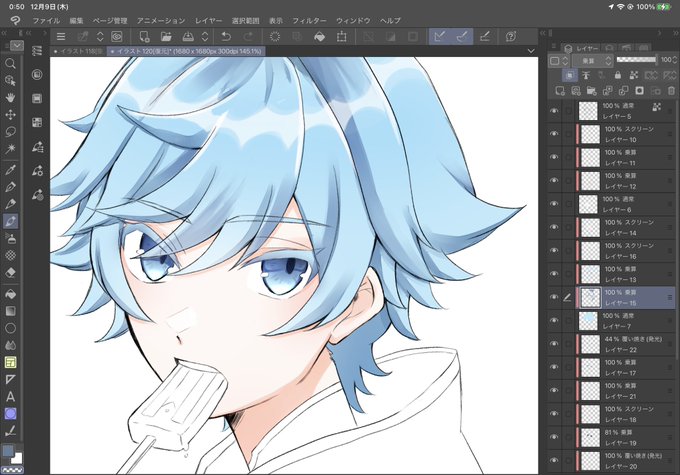Viewport: 680px width, 475px height.
Task: Click the main drawing color swatch
Action: tap(8, 451)
